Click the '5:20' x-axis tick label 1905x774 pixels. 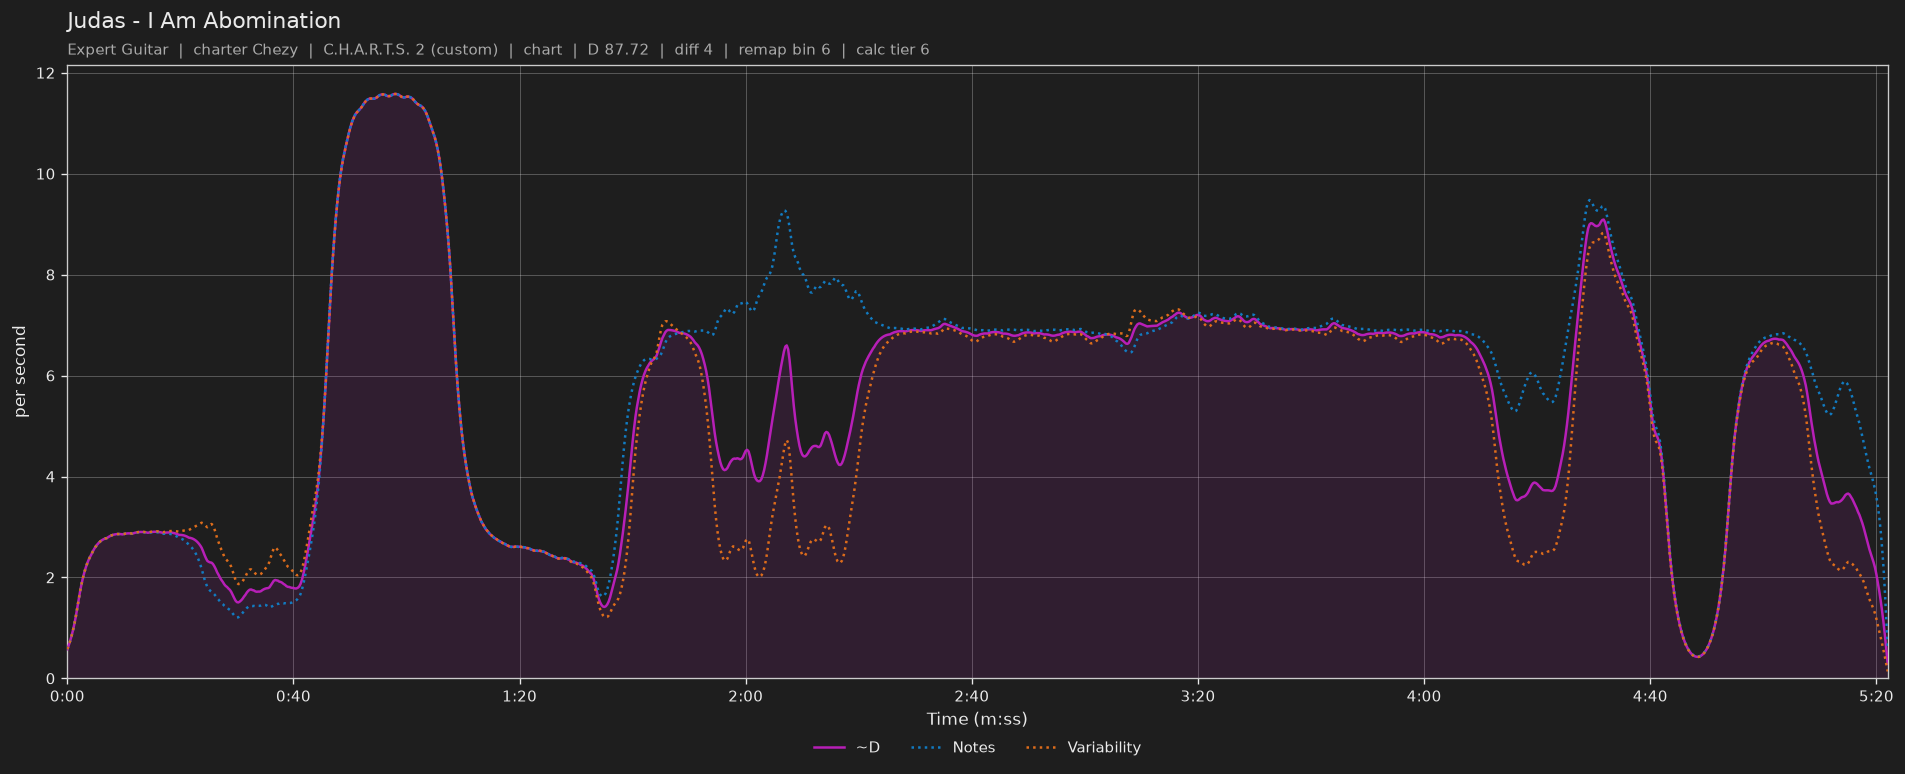1875,696
